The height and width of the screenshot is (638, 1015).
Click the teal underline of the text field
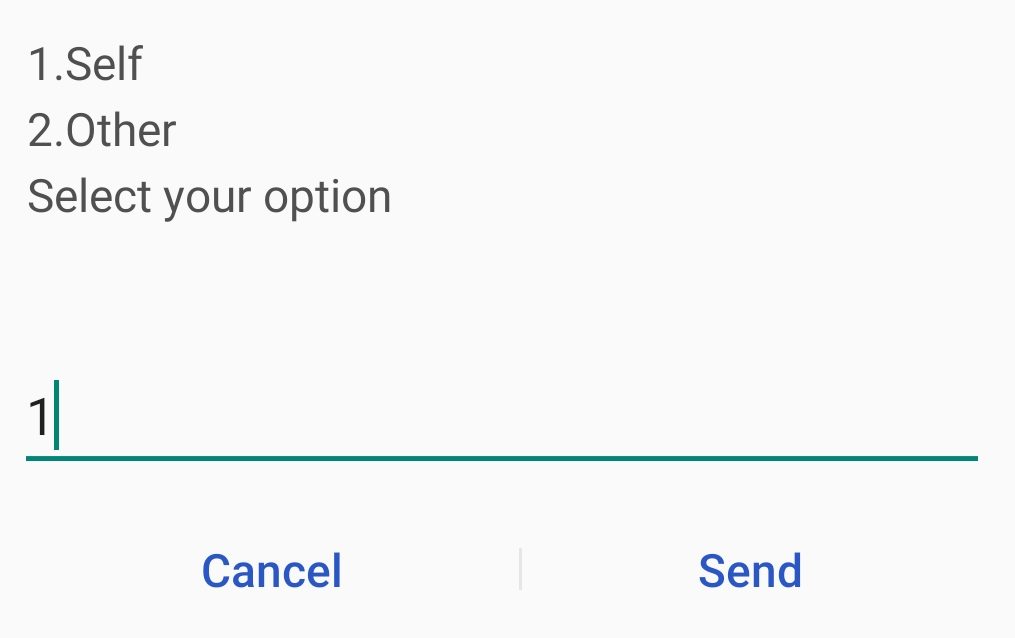click(500, 458)
